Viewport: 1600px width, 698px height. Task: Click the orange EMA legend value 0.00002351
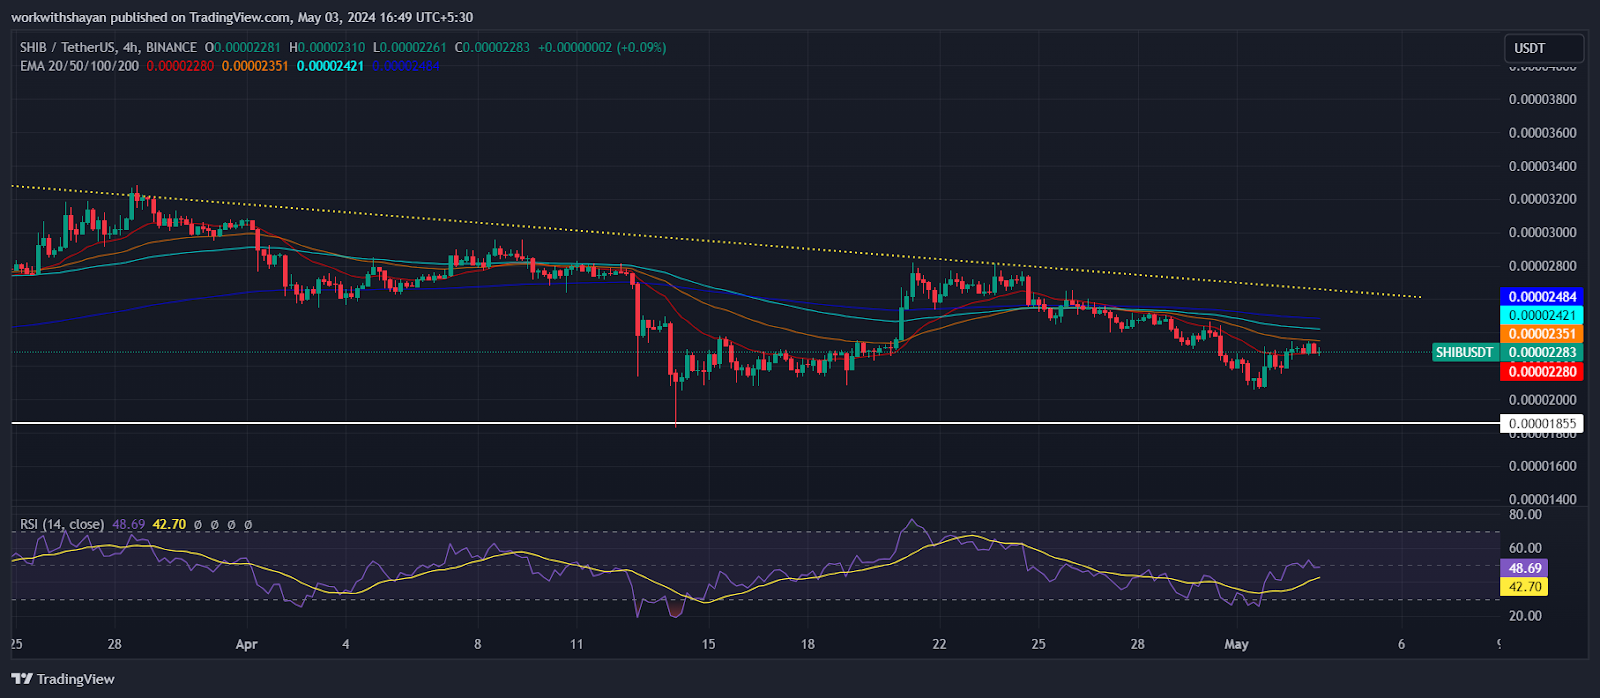click(x=255, y=66)
